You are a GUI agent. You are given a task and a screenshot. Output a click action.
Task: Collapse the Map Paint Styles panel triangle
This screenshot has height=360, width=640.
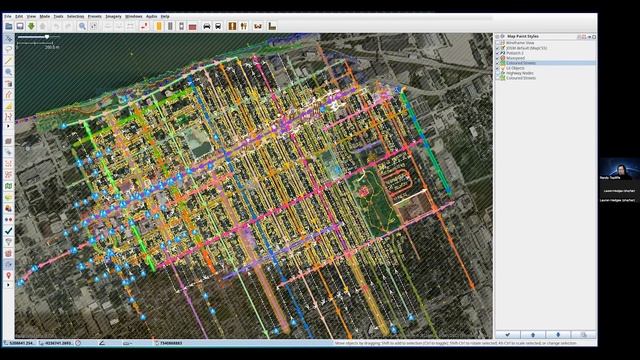coord(498,36)
